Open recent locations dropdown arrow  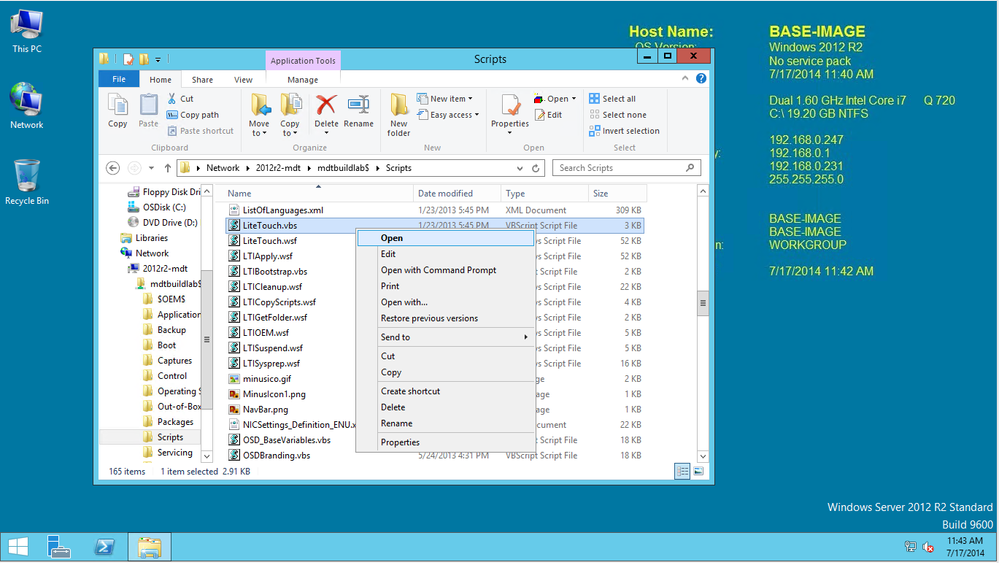coord(151,168)
